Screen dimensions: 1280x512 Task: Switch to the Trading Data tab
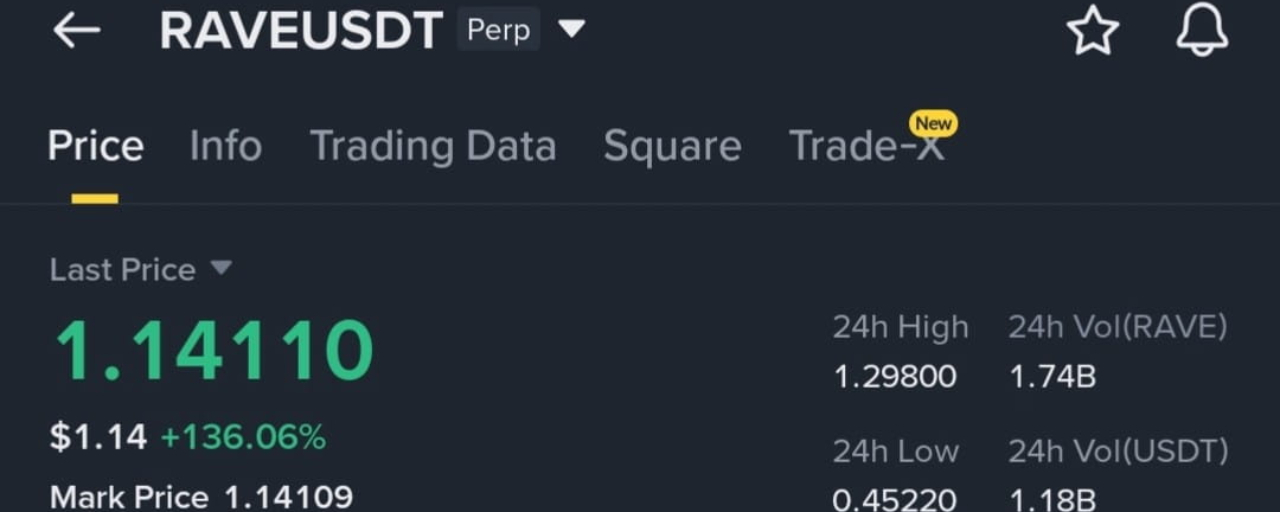[x=432, y=147]
